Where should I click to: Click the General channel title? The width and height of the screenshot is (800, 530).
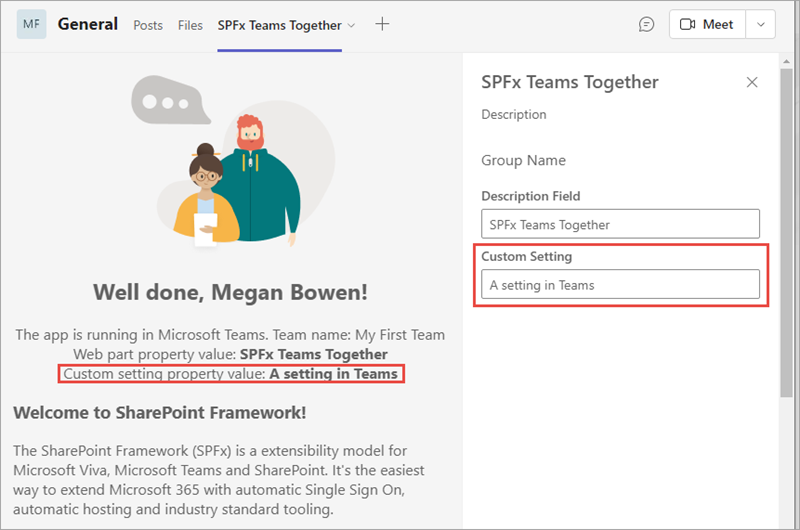click(88, 24)
